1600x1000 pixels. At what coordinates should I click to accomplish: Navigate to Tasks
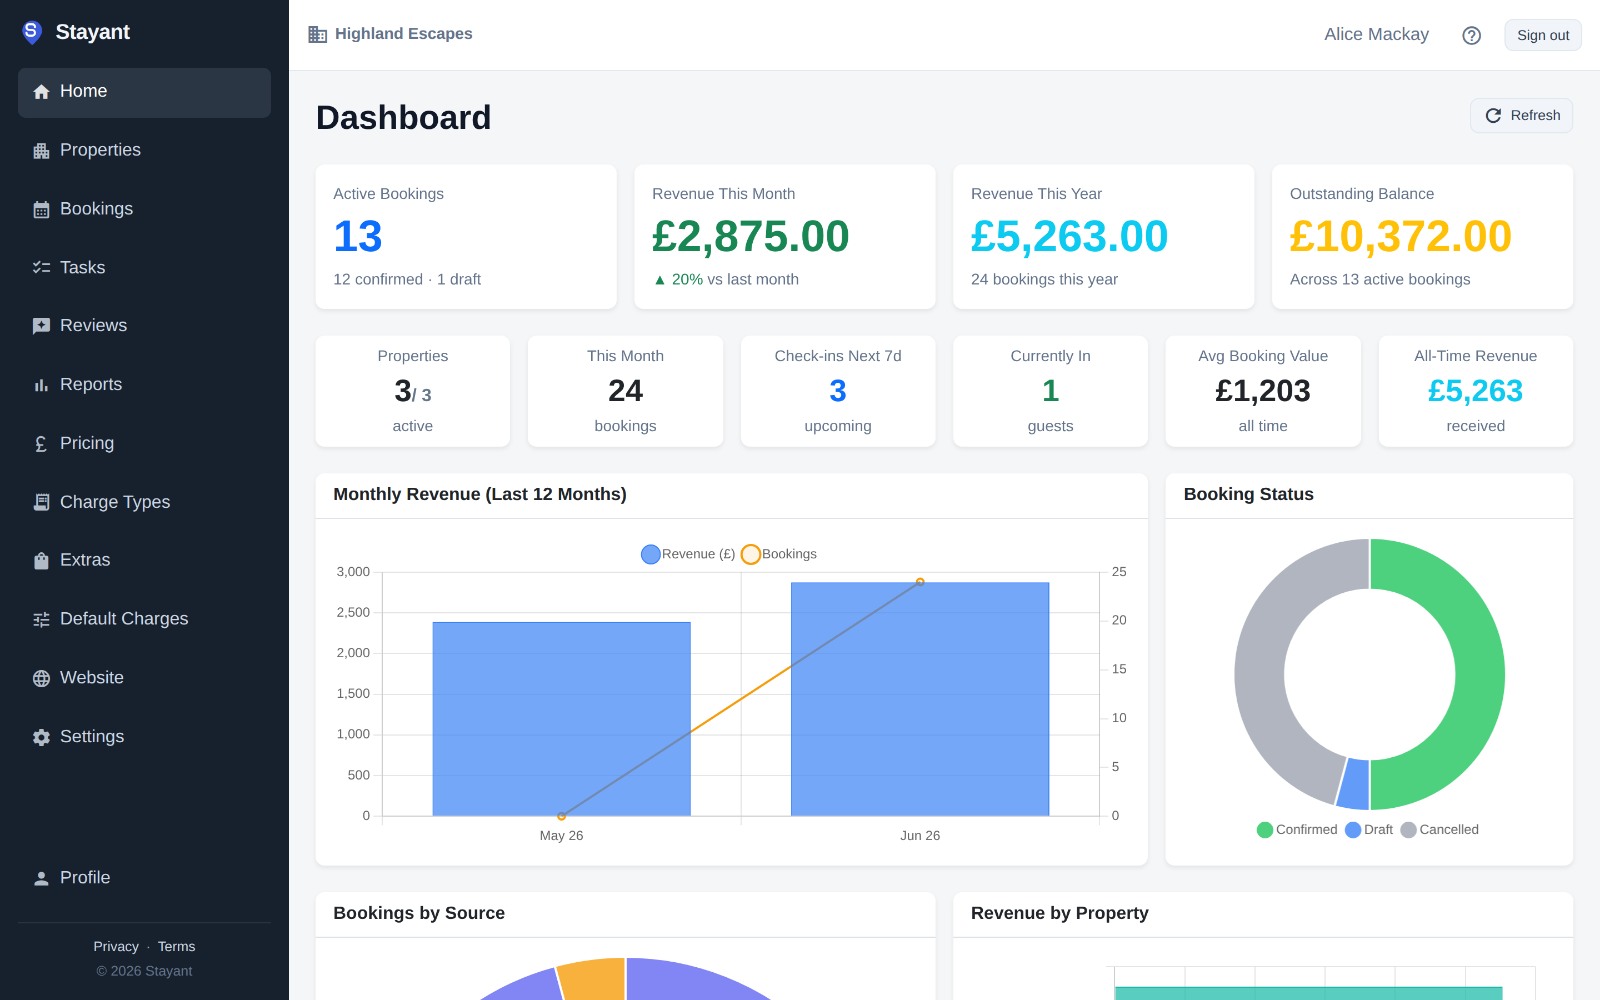(x=144, y=268)
